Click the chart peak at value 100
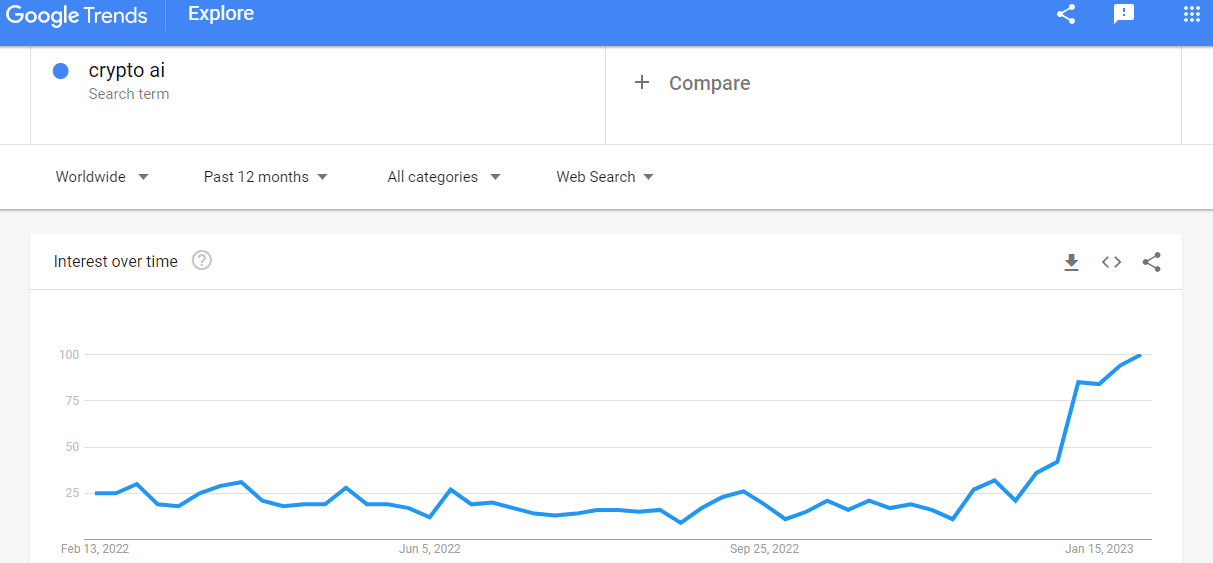Screen dimensions: 1213x563 coord(1138,355)
